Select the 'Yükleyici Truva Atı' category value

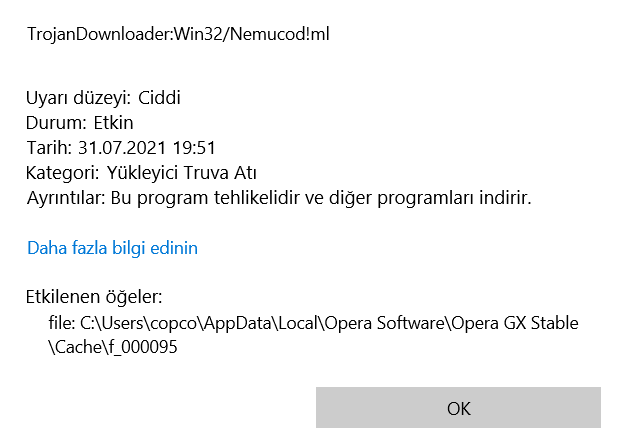pos(180,173)
